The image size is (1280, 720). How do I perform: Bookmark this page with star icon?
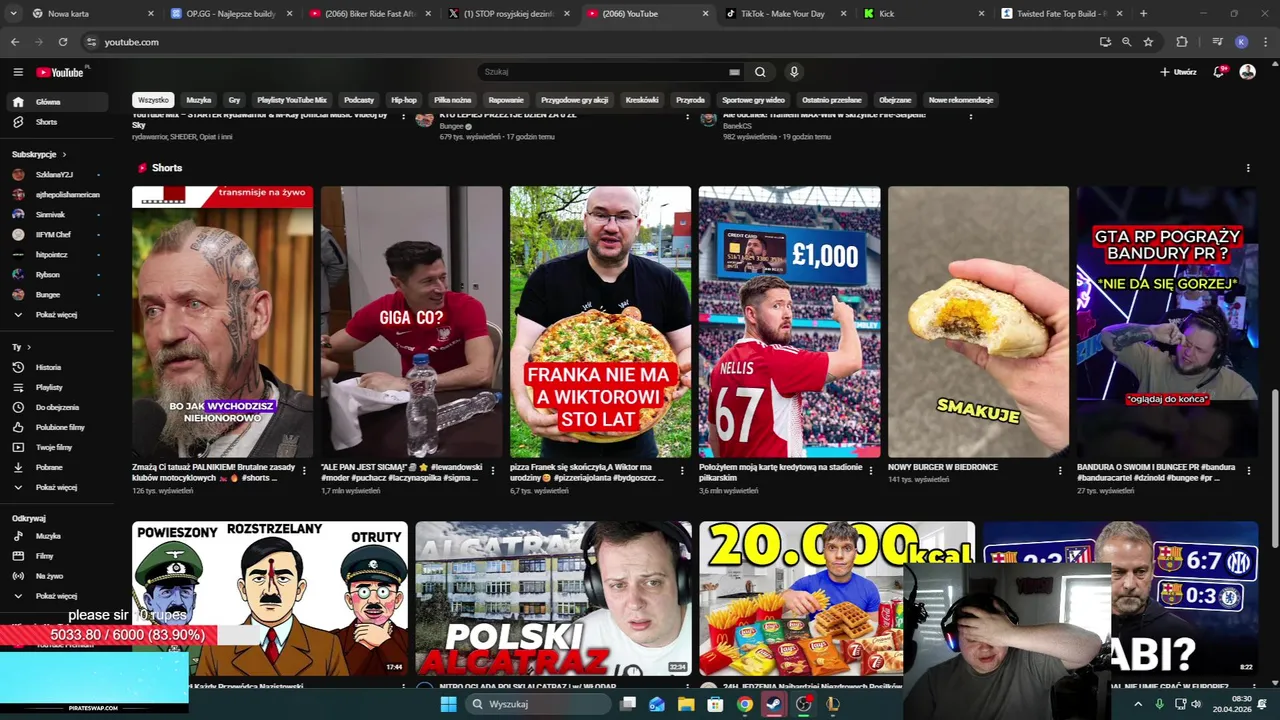[x=1148, y=42]
